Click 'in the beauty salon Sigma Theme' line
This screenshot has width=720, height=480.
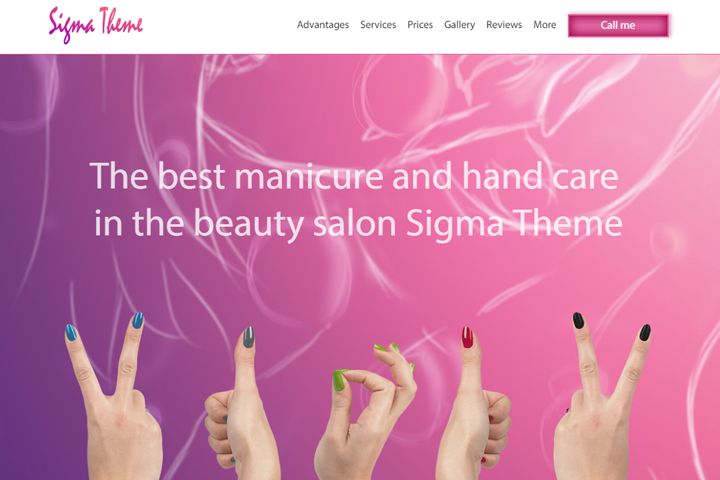358,222
